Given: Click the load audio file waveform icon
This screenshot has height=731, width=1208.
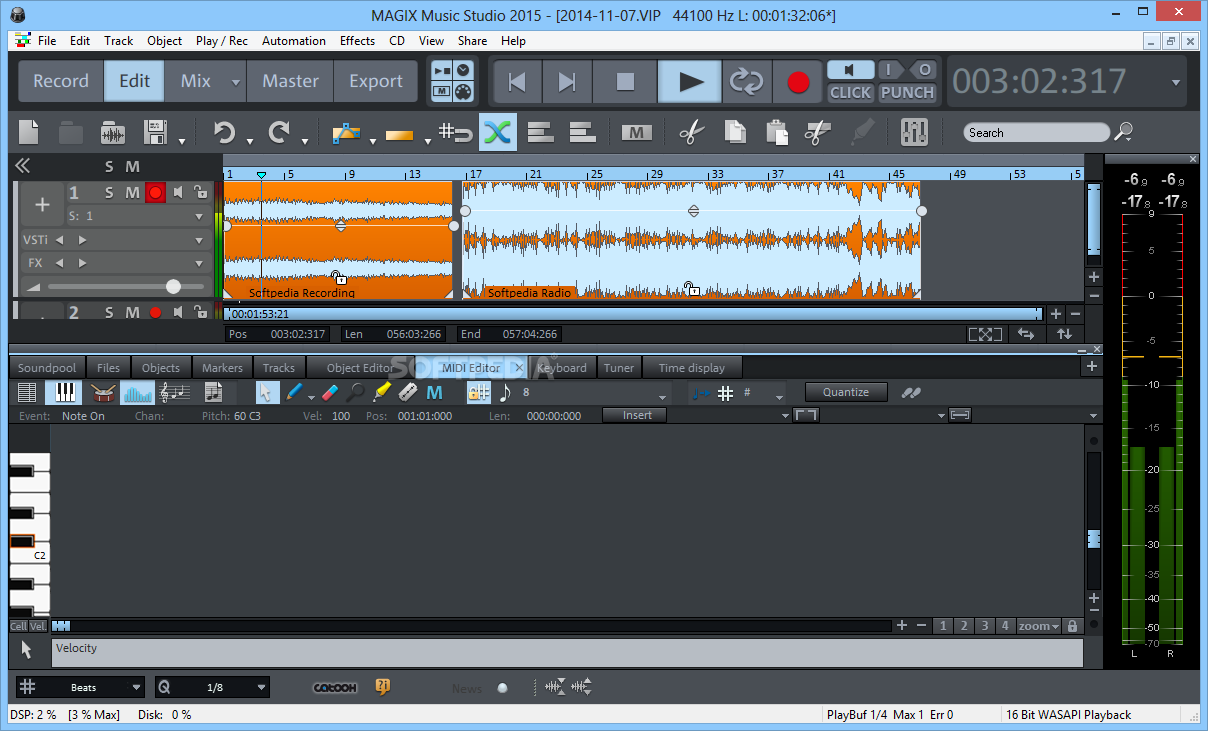Looking at the screenshot, I should (113, 132).
